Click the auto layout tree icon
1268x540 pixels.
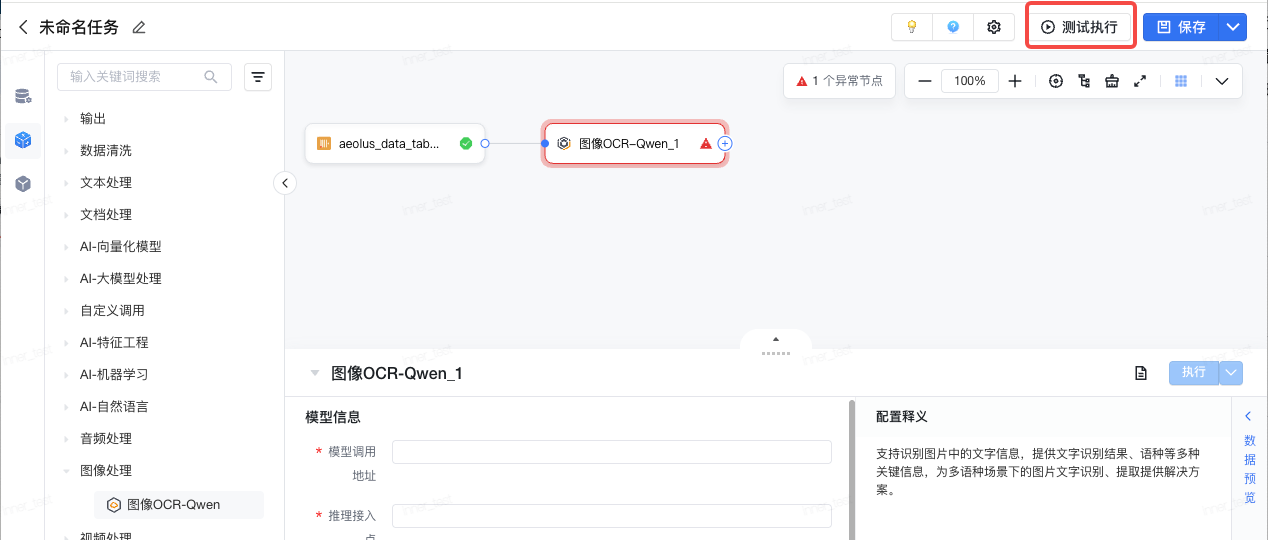(x=1084, y=81)
